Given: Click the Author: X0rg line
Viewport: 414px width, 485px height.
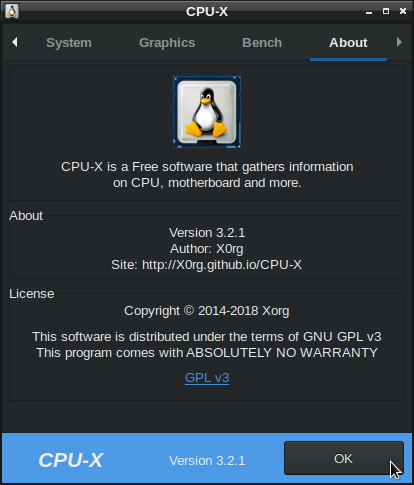Looking at the screenshot, I should click(207, 249).
